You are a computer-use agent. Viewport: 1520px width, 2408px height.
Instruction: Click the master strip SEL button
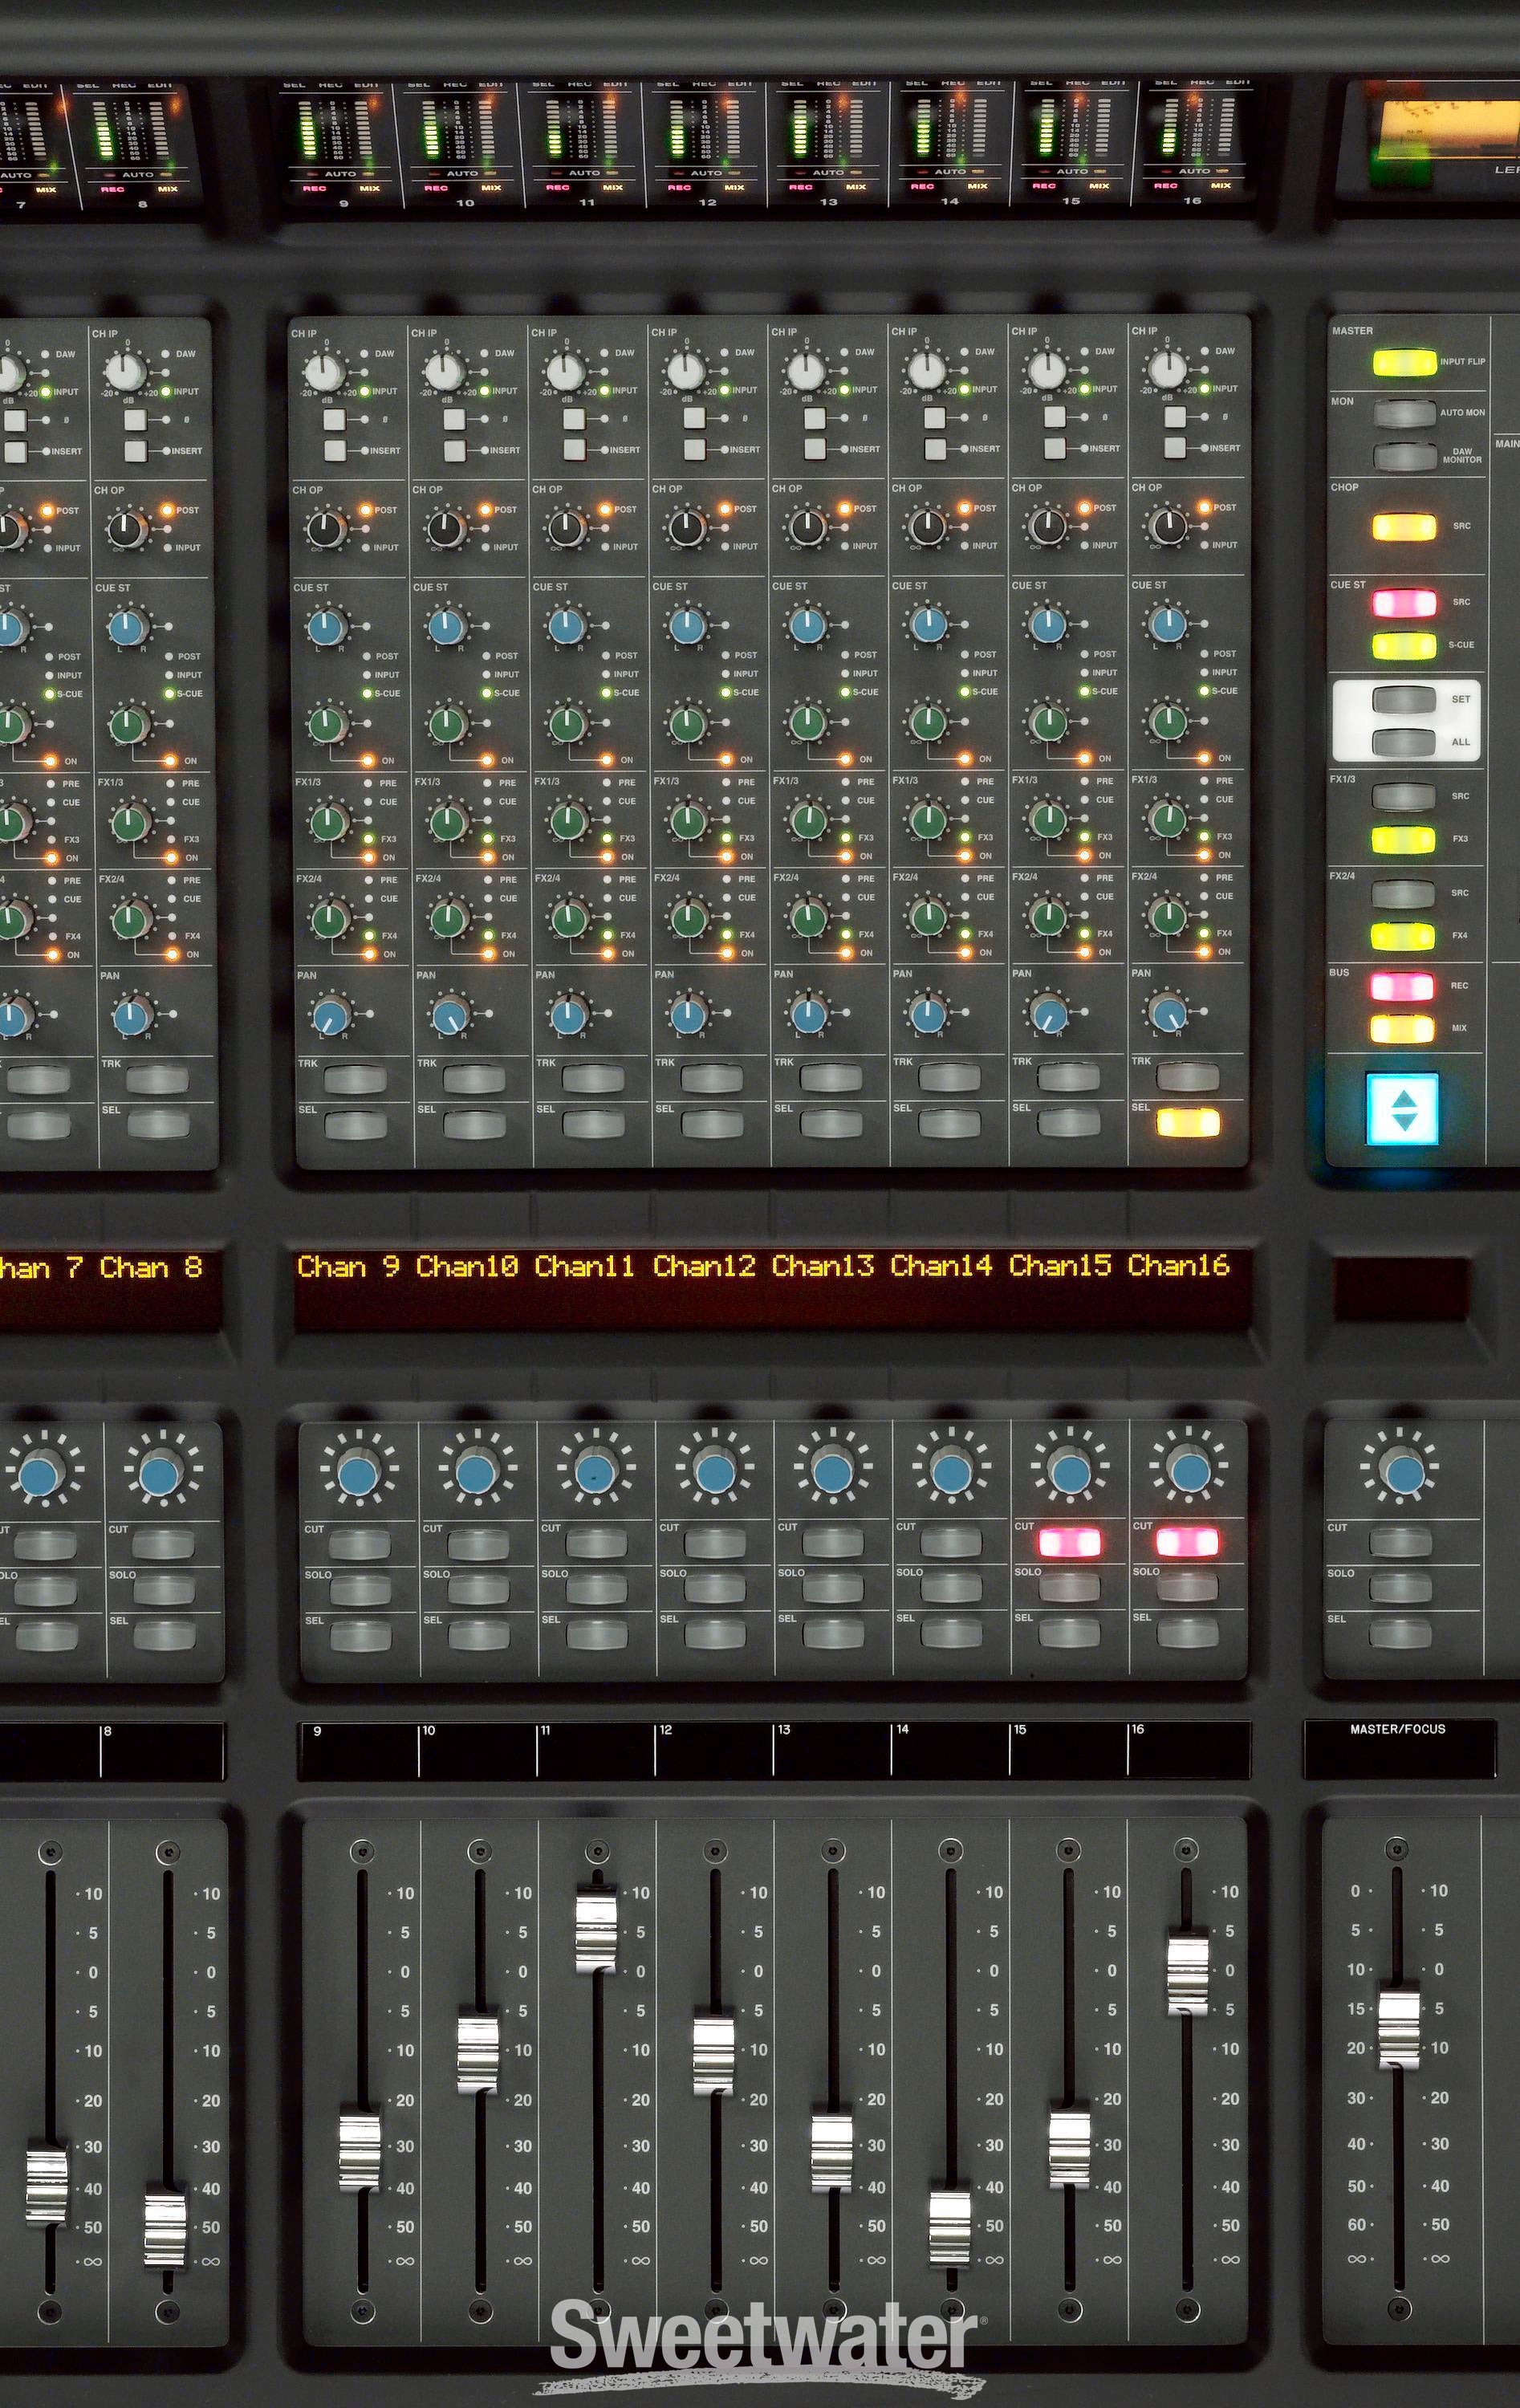point(1400,1634)
